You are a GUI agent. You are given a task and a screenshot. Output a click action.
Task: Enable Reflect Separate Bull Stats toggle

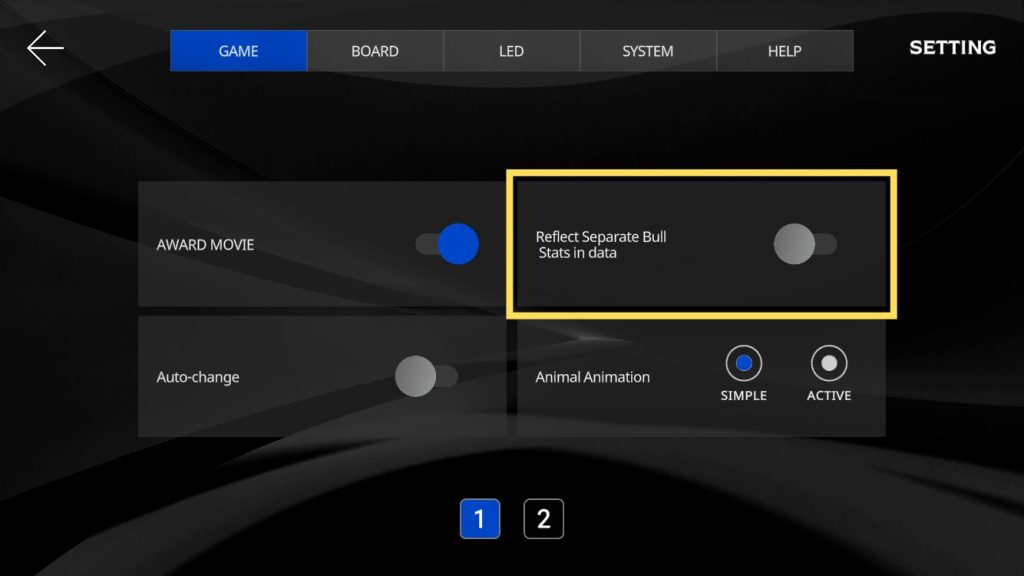805,244
